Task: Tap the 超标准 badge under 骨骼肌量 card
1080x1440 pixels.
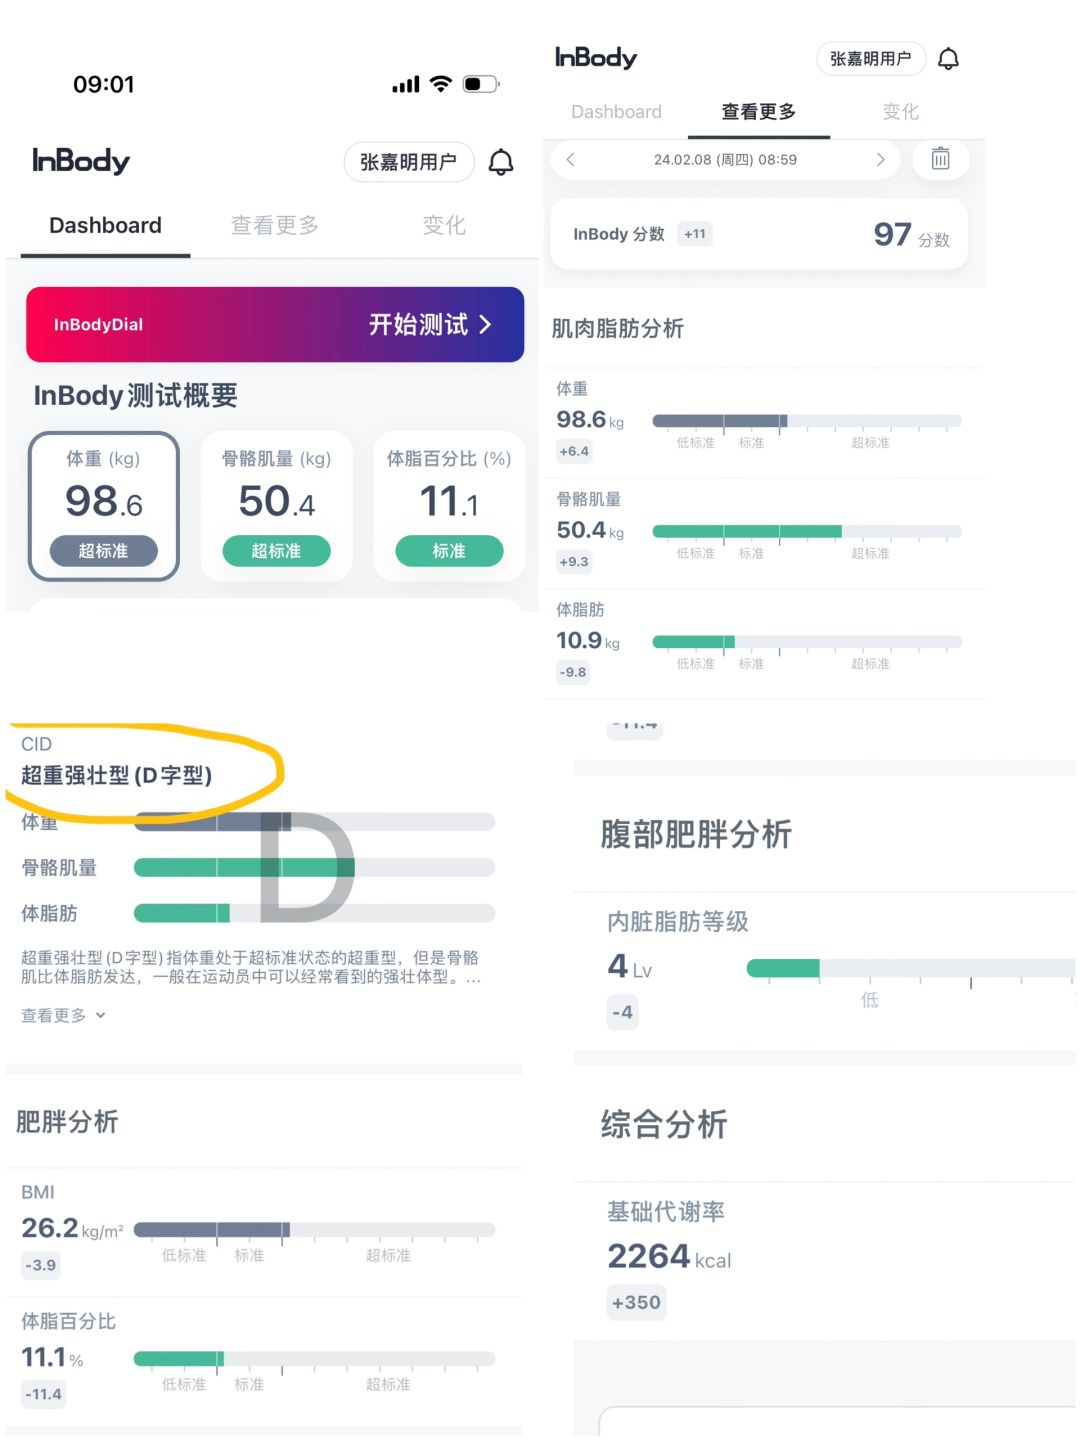Action: point(276,551)
